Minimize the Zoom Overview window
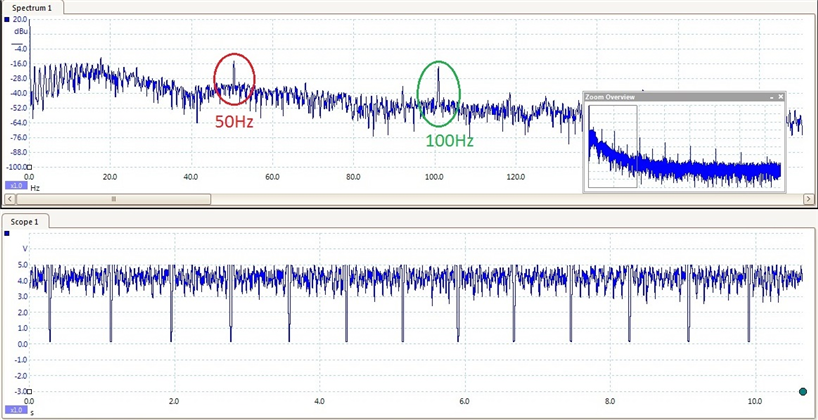The image size is (818, 420). pyautogui.click(x=772, y=97)
